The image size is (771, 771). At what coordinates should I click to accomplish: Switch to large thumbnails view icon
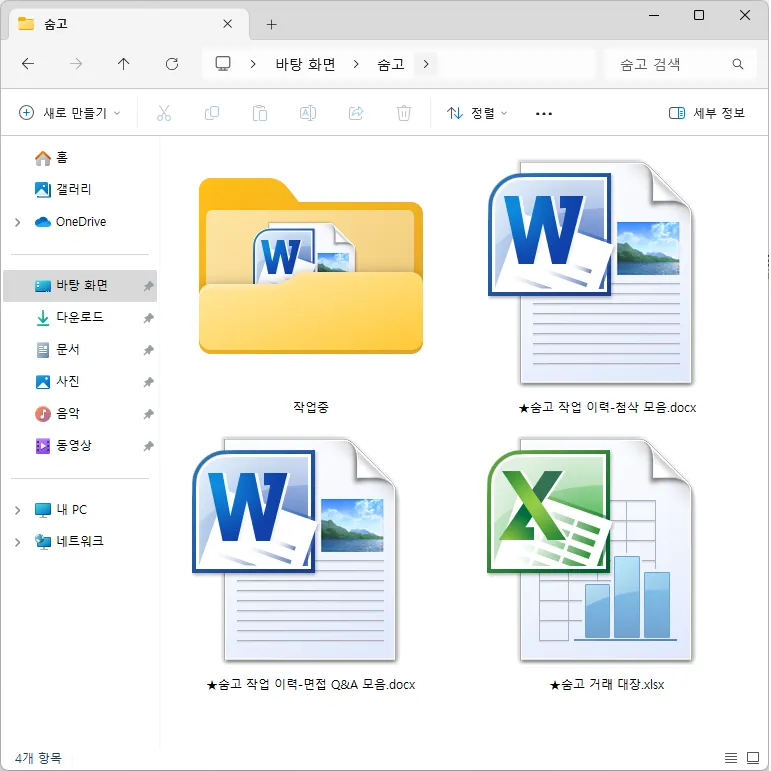(x=753, y=758)
